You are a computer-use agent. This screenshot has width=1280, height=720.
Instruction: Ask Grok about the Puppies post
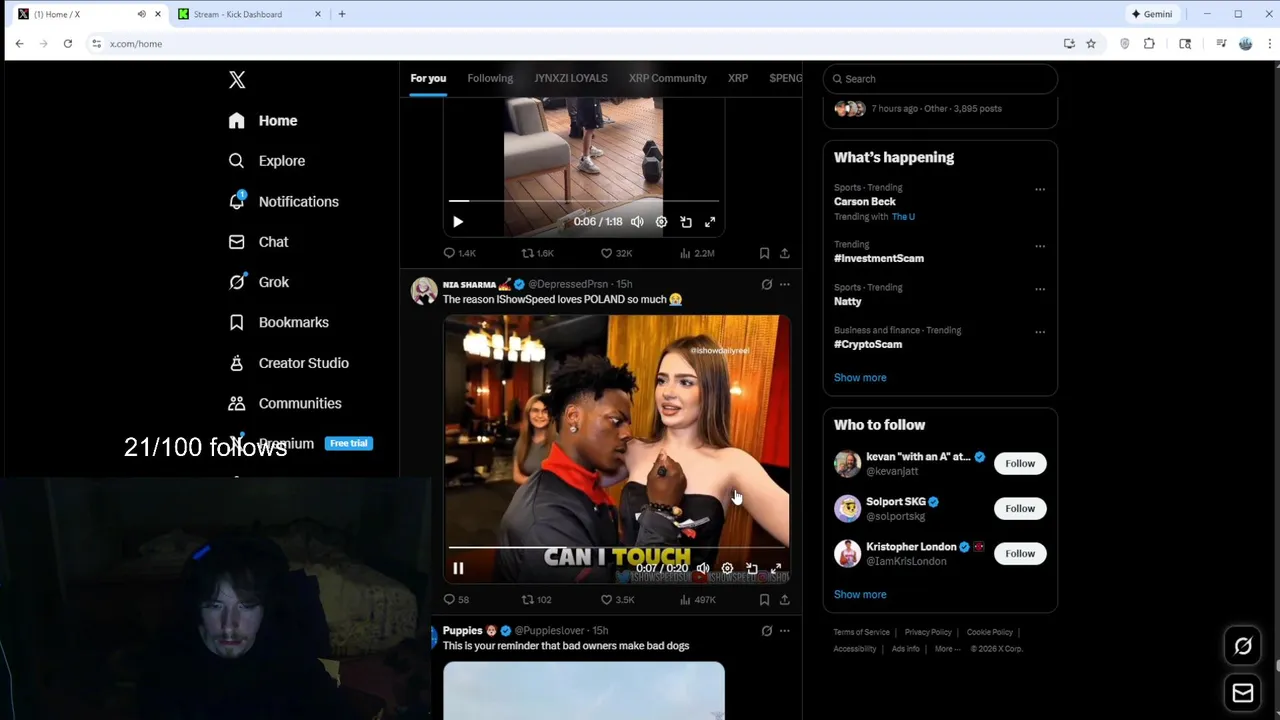pos(767,631)
